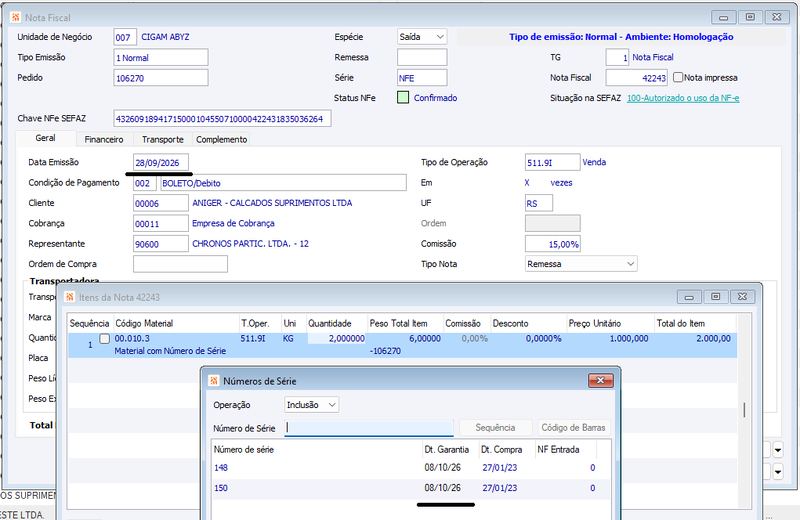Switch to the Complemento tab
This screenshot has height=520, width=800.
pyautogui.click(x=221, y=139)
